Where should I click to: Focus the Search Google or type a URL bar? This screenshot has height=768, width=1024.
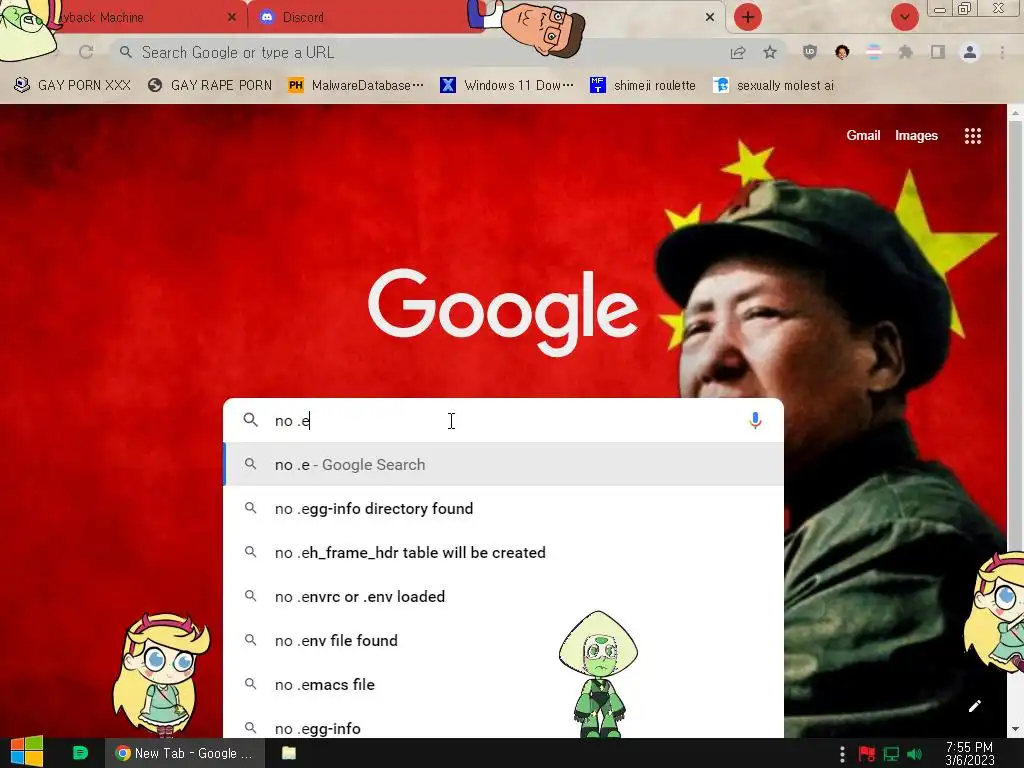(418, 52)
